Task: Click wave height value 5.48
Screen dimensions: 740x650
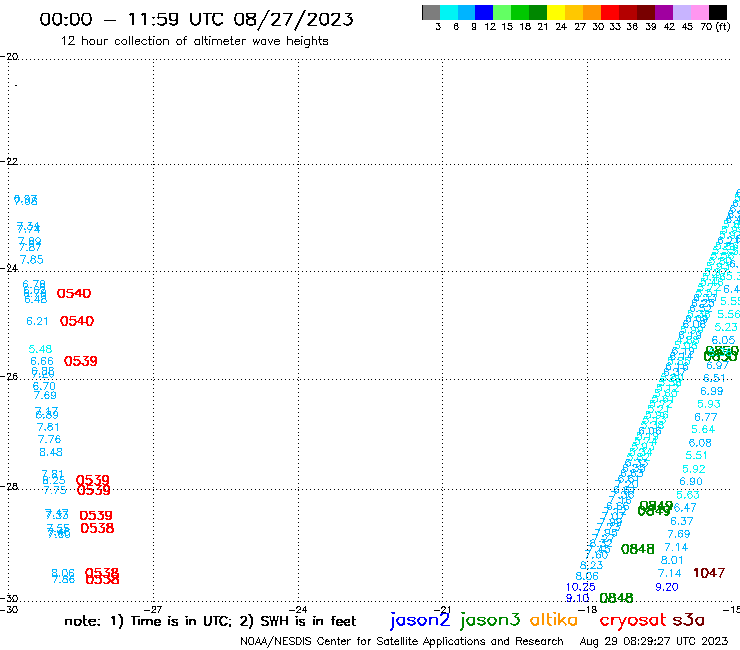Action: (x=40, y=349)
